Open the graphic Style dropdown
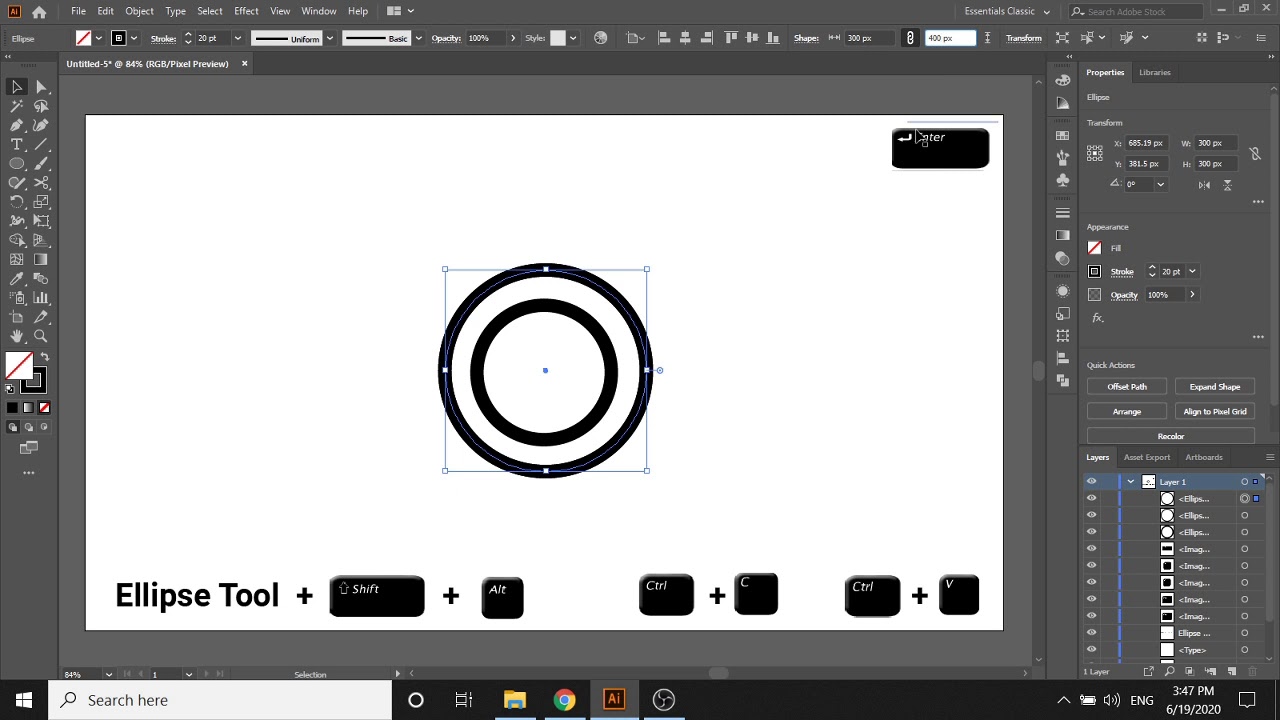1280x720 pixels. click(x=573, y=38)
